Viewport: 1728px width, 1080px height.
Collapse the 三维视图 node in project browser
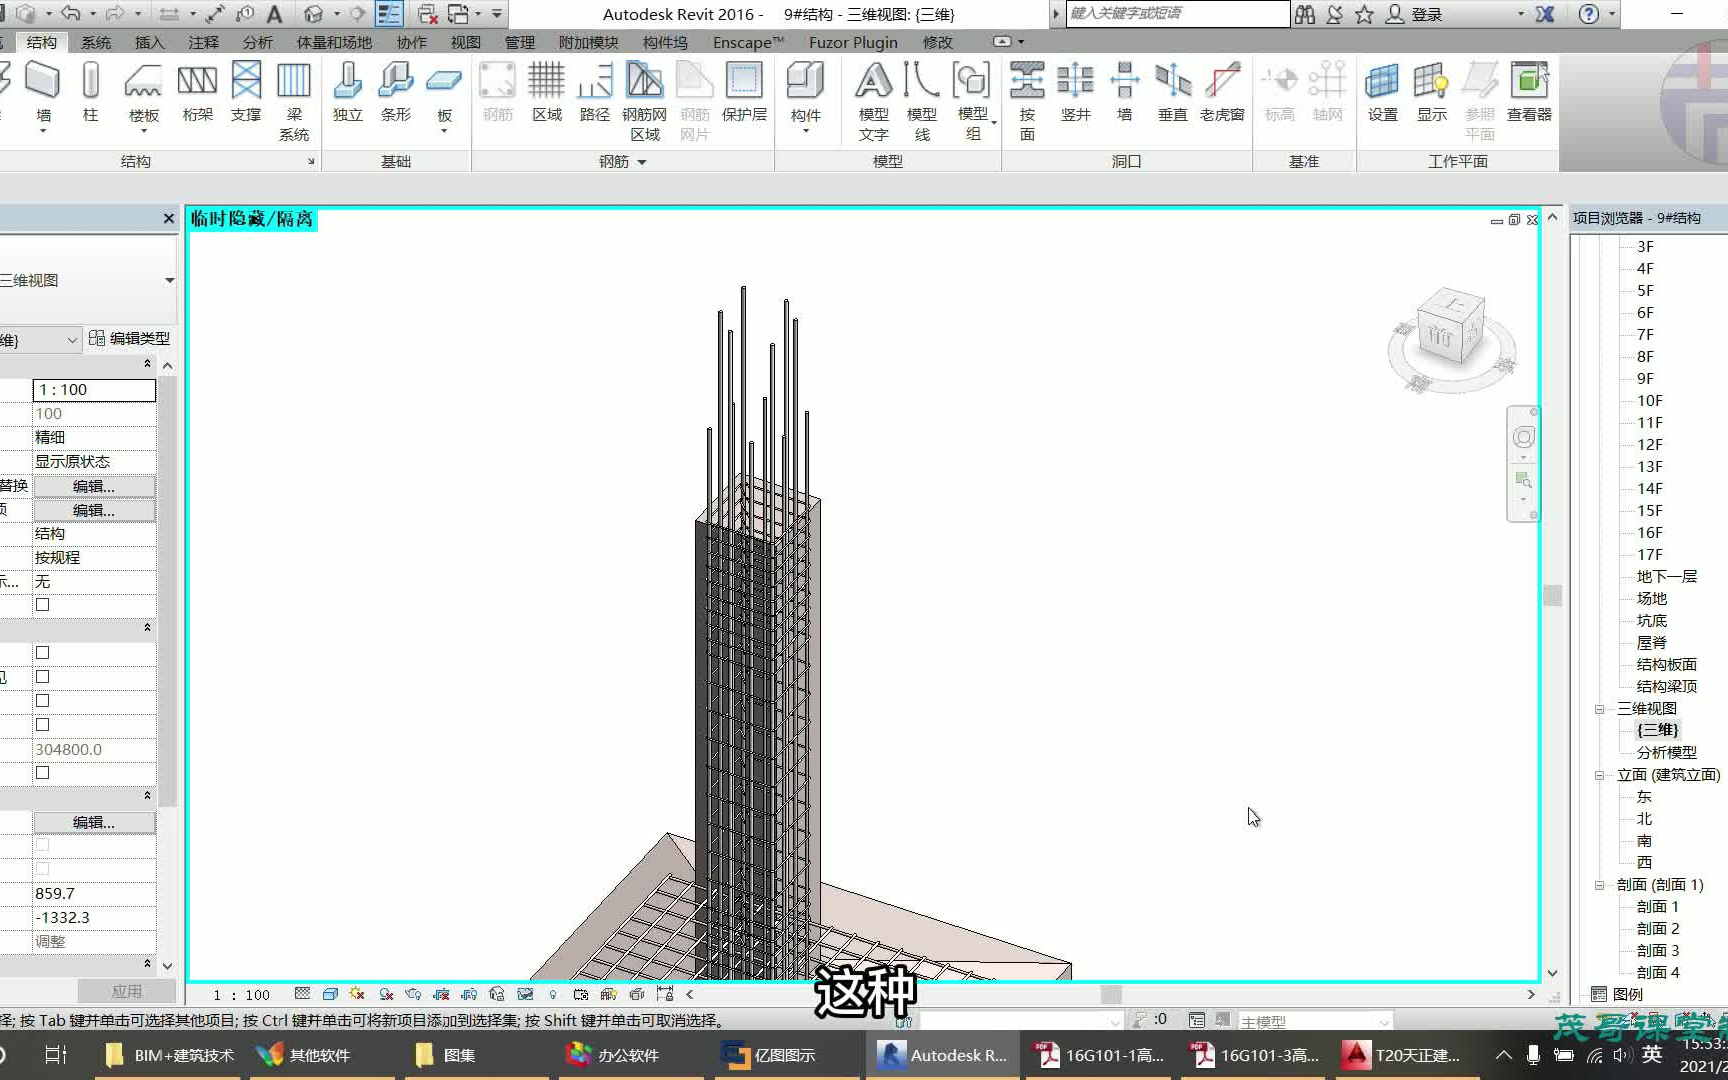1597,708
